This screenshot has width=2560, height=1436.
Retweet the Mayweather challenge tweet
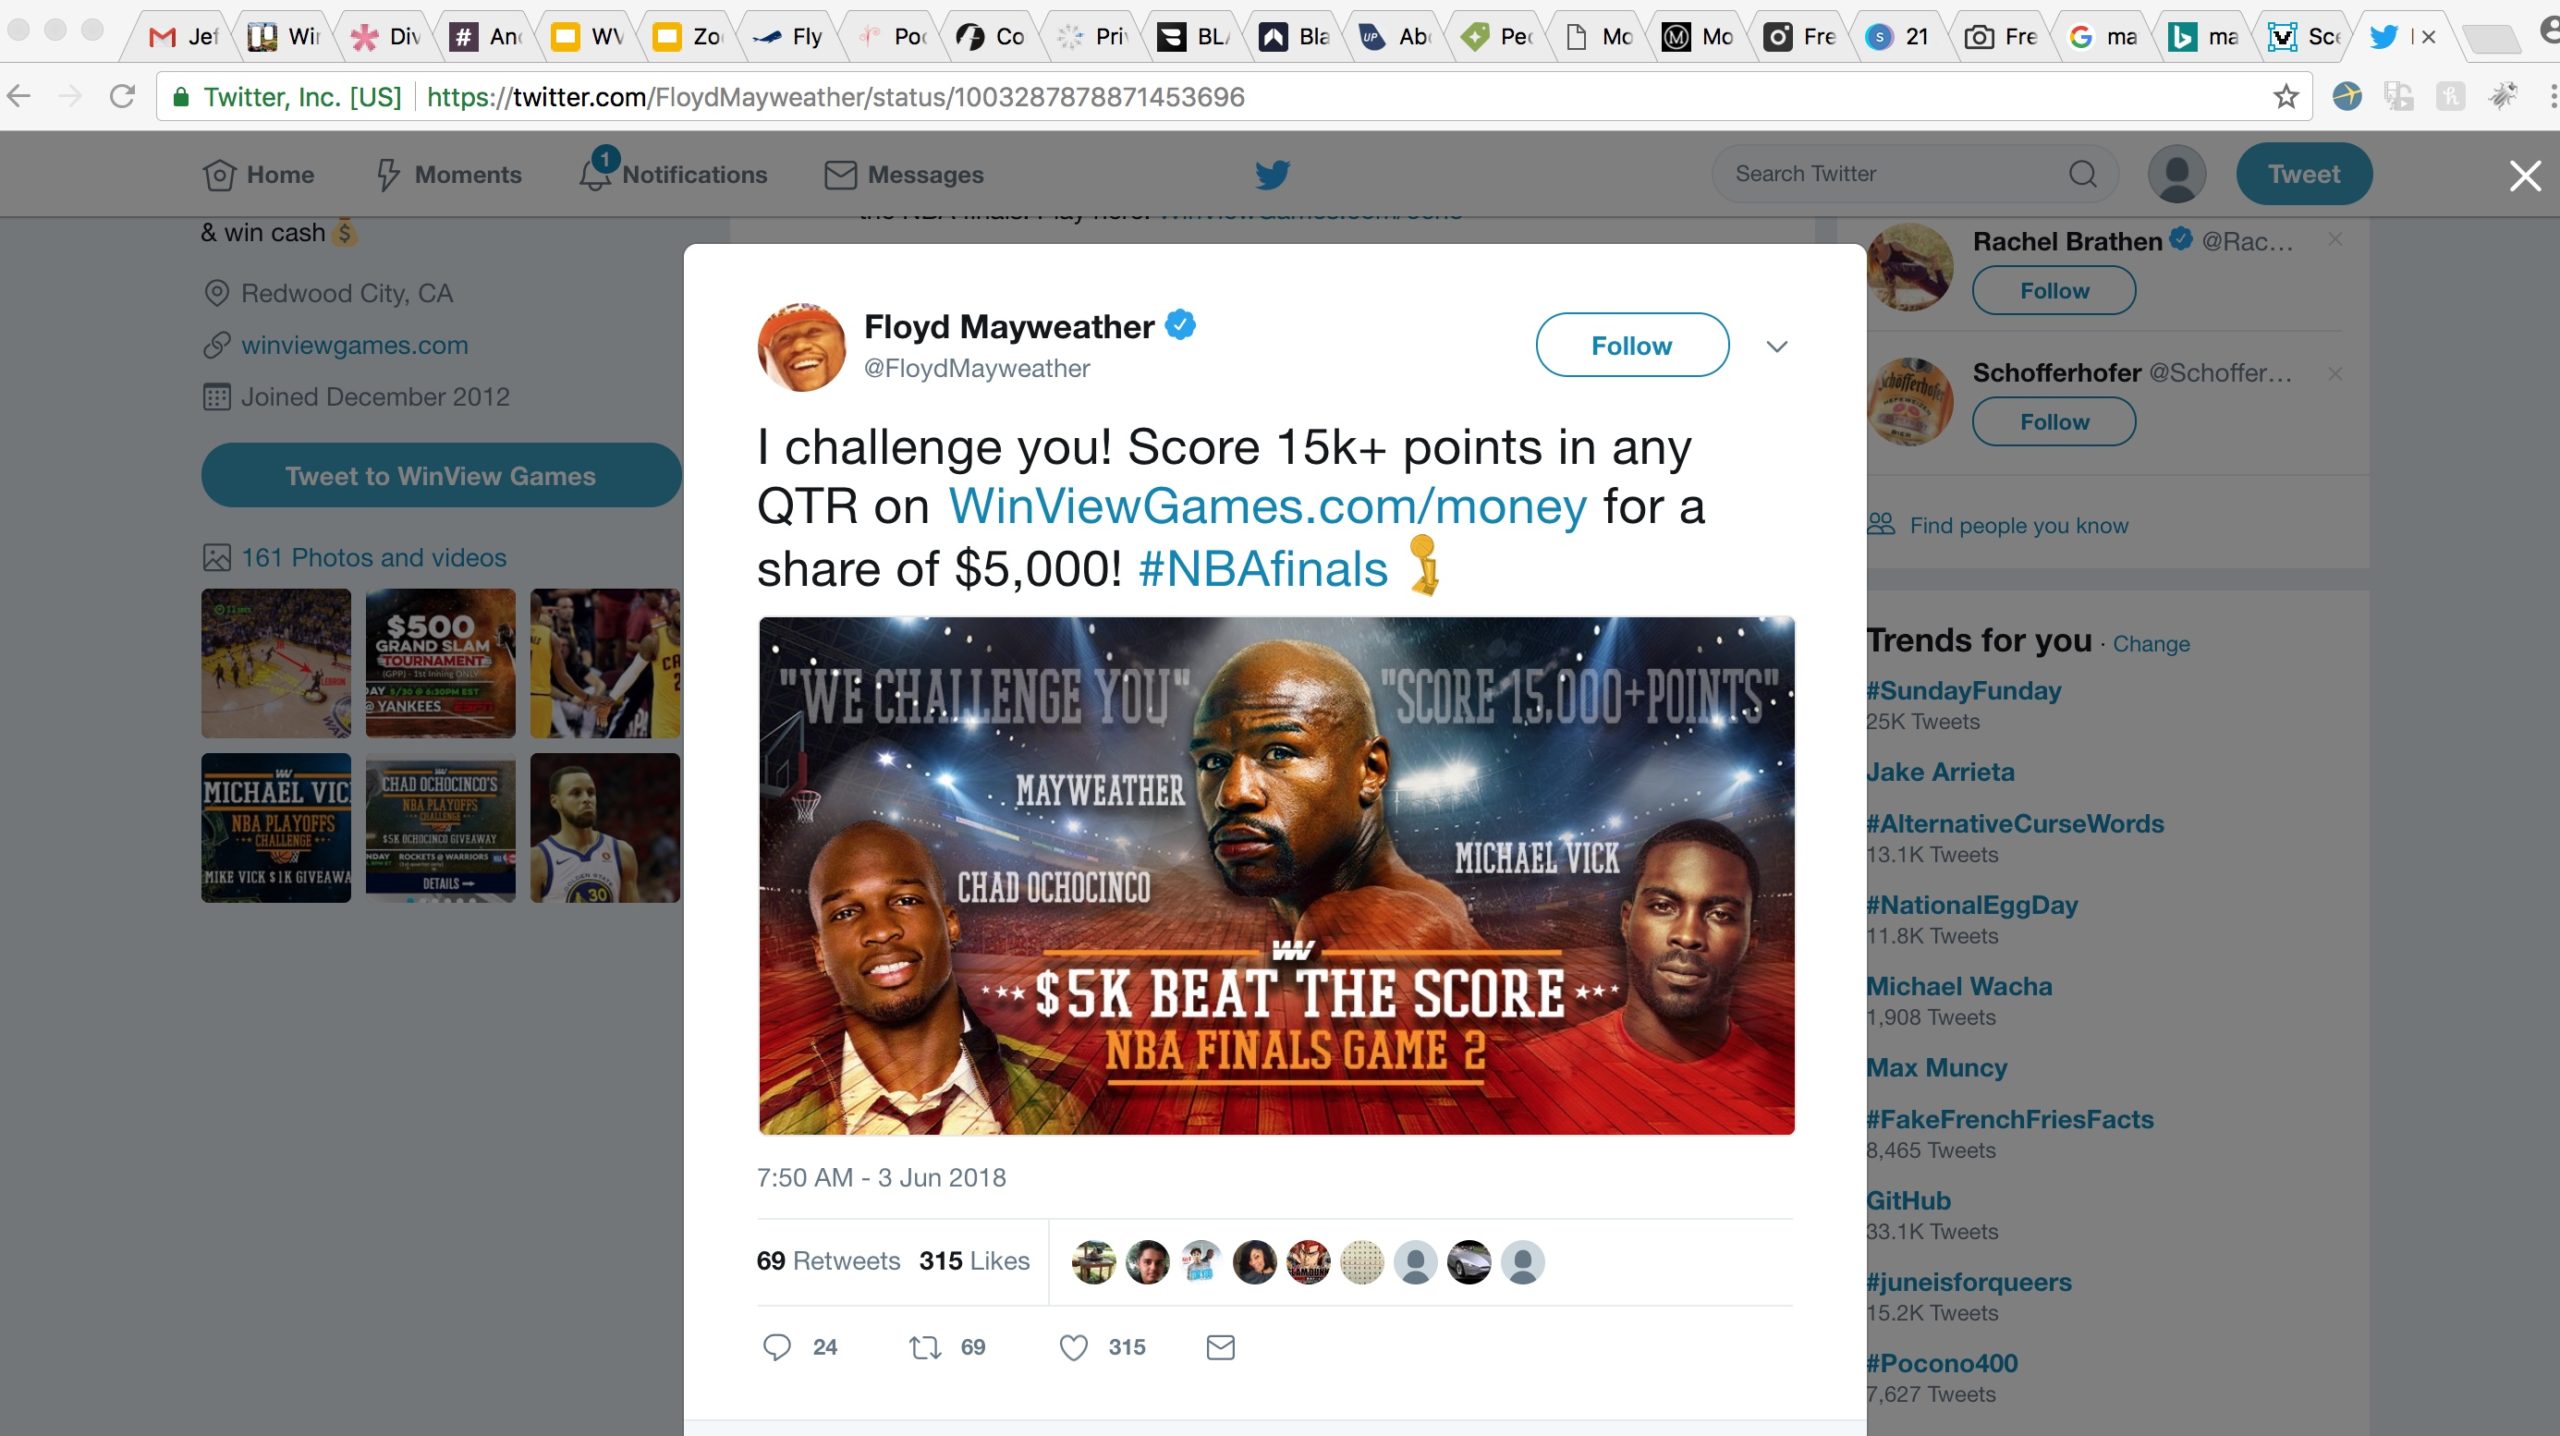click(x=925, y=1347)
